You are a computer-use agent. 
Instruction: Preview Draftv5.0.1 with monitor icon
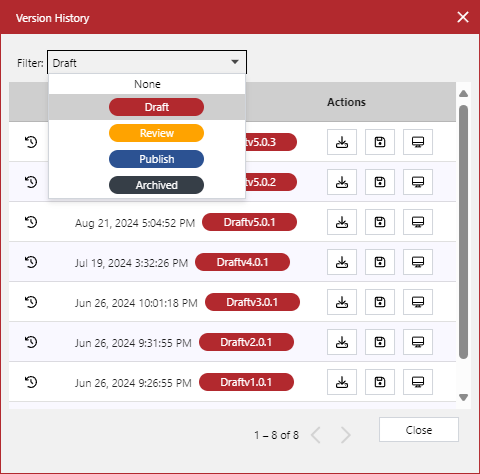(418, 222)
